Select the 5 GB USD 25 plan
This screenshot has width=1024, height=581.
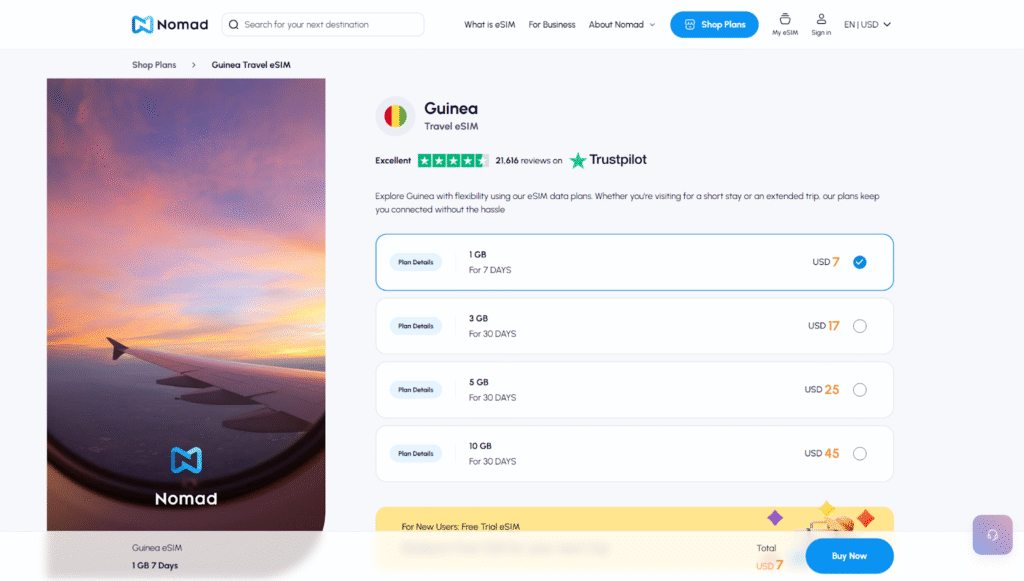click(x=859, y=390)
